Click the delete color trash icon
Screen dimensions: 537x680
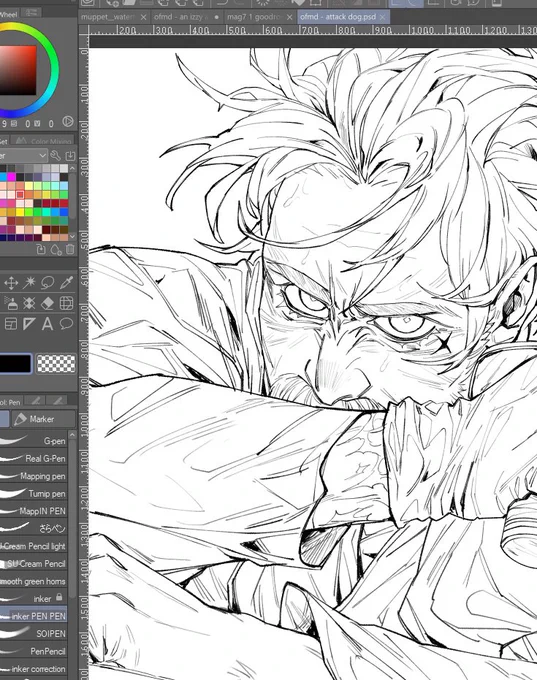(70, 249)
